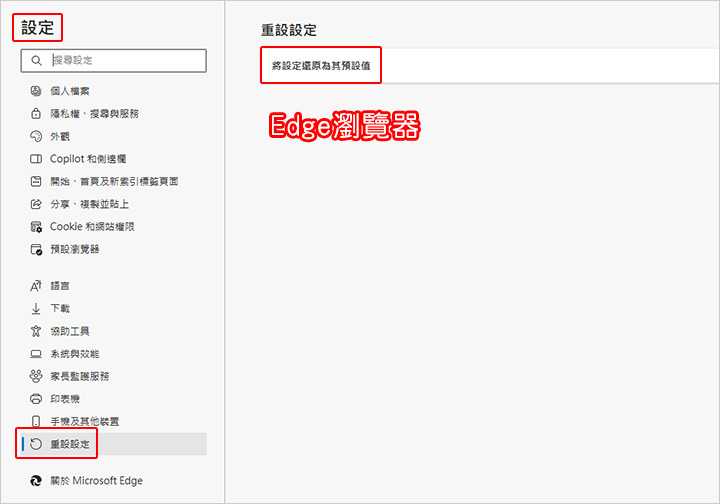Click the 重設設定 section heading
720x504 pixels.
289,30
